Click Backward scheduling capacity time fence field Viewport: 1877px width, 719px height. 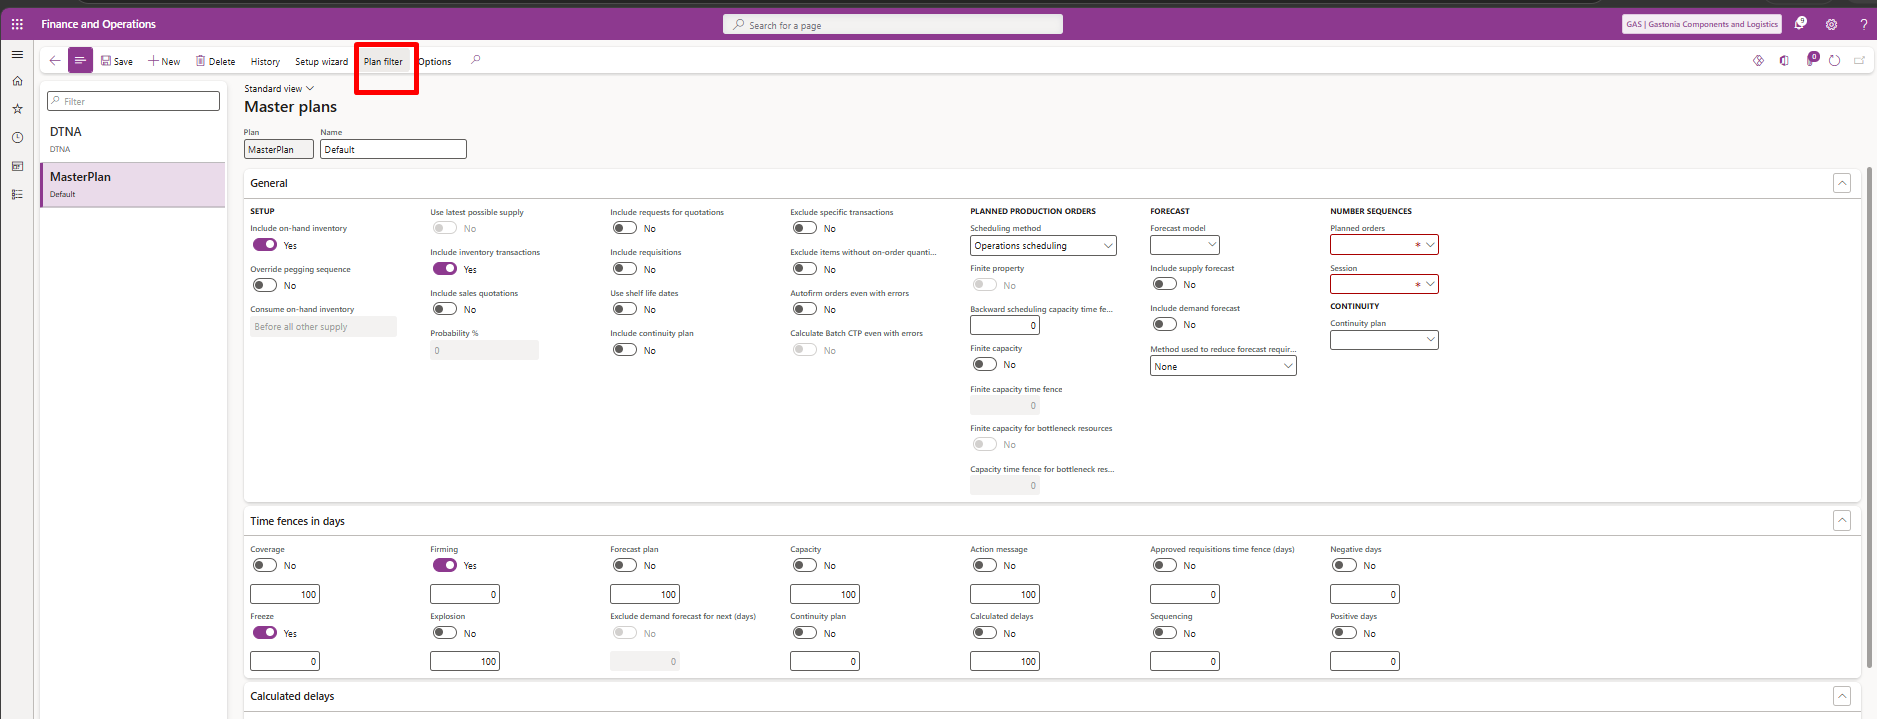pos(1005,325)
